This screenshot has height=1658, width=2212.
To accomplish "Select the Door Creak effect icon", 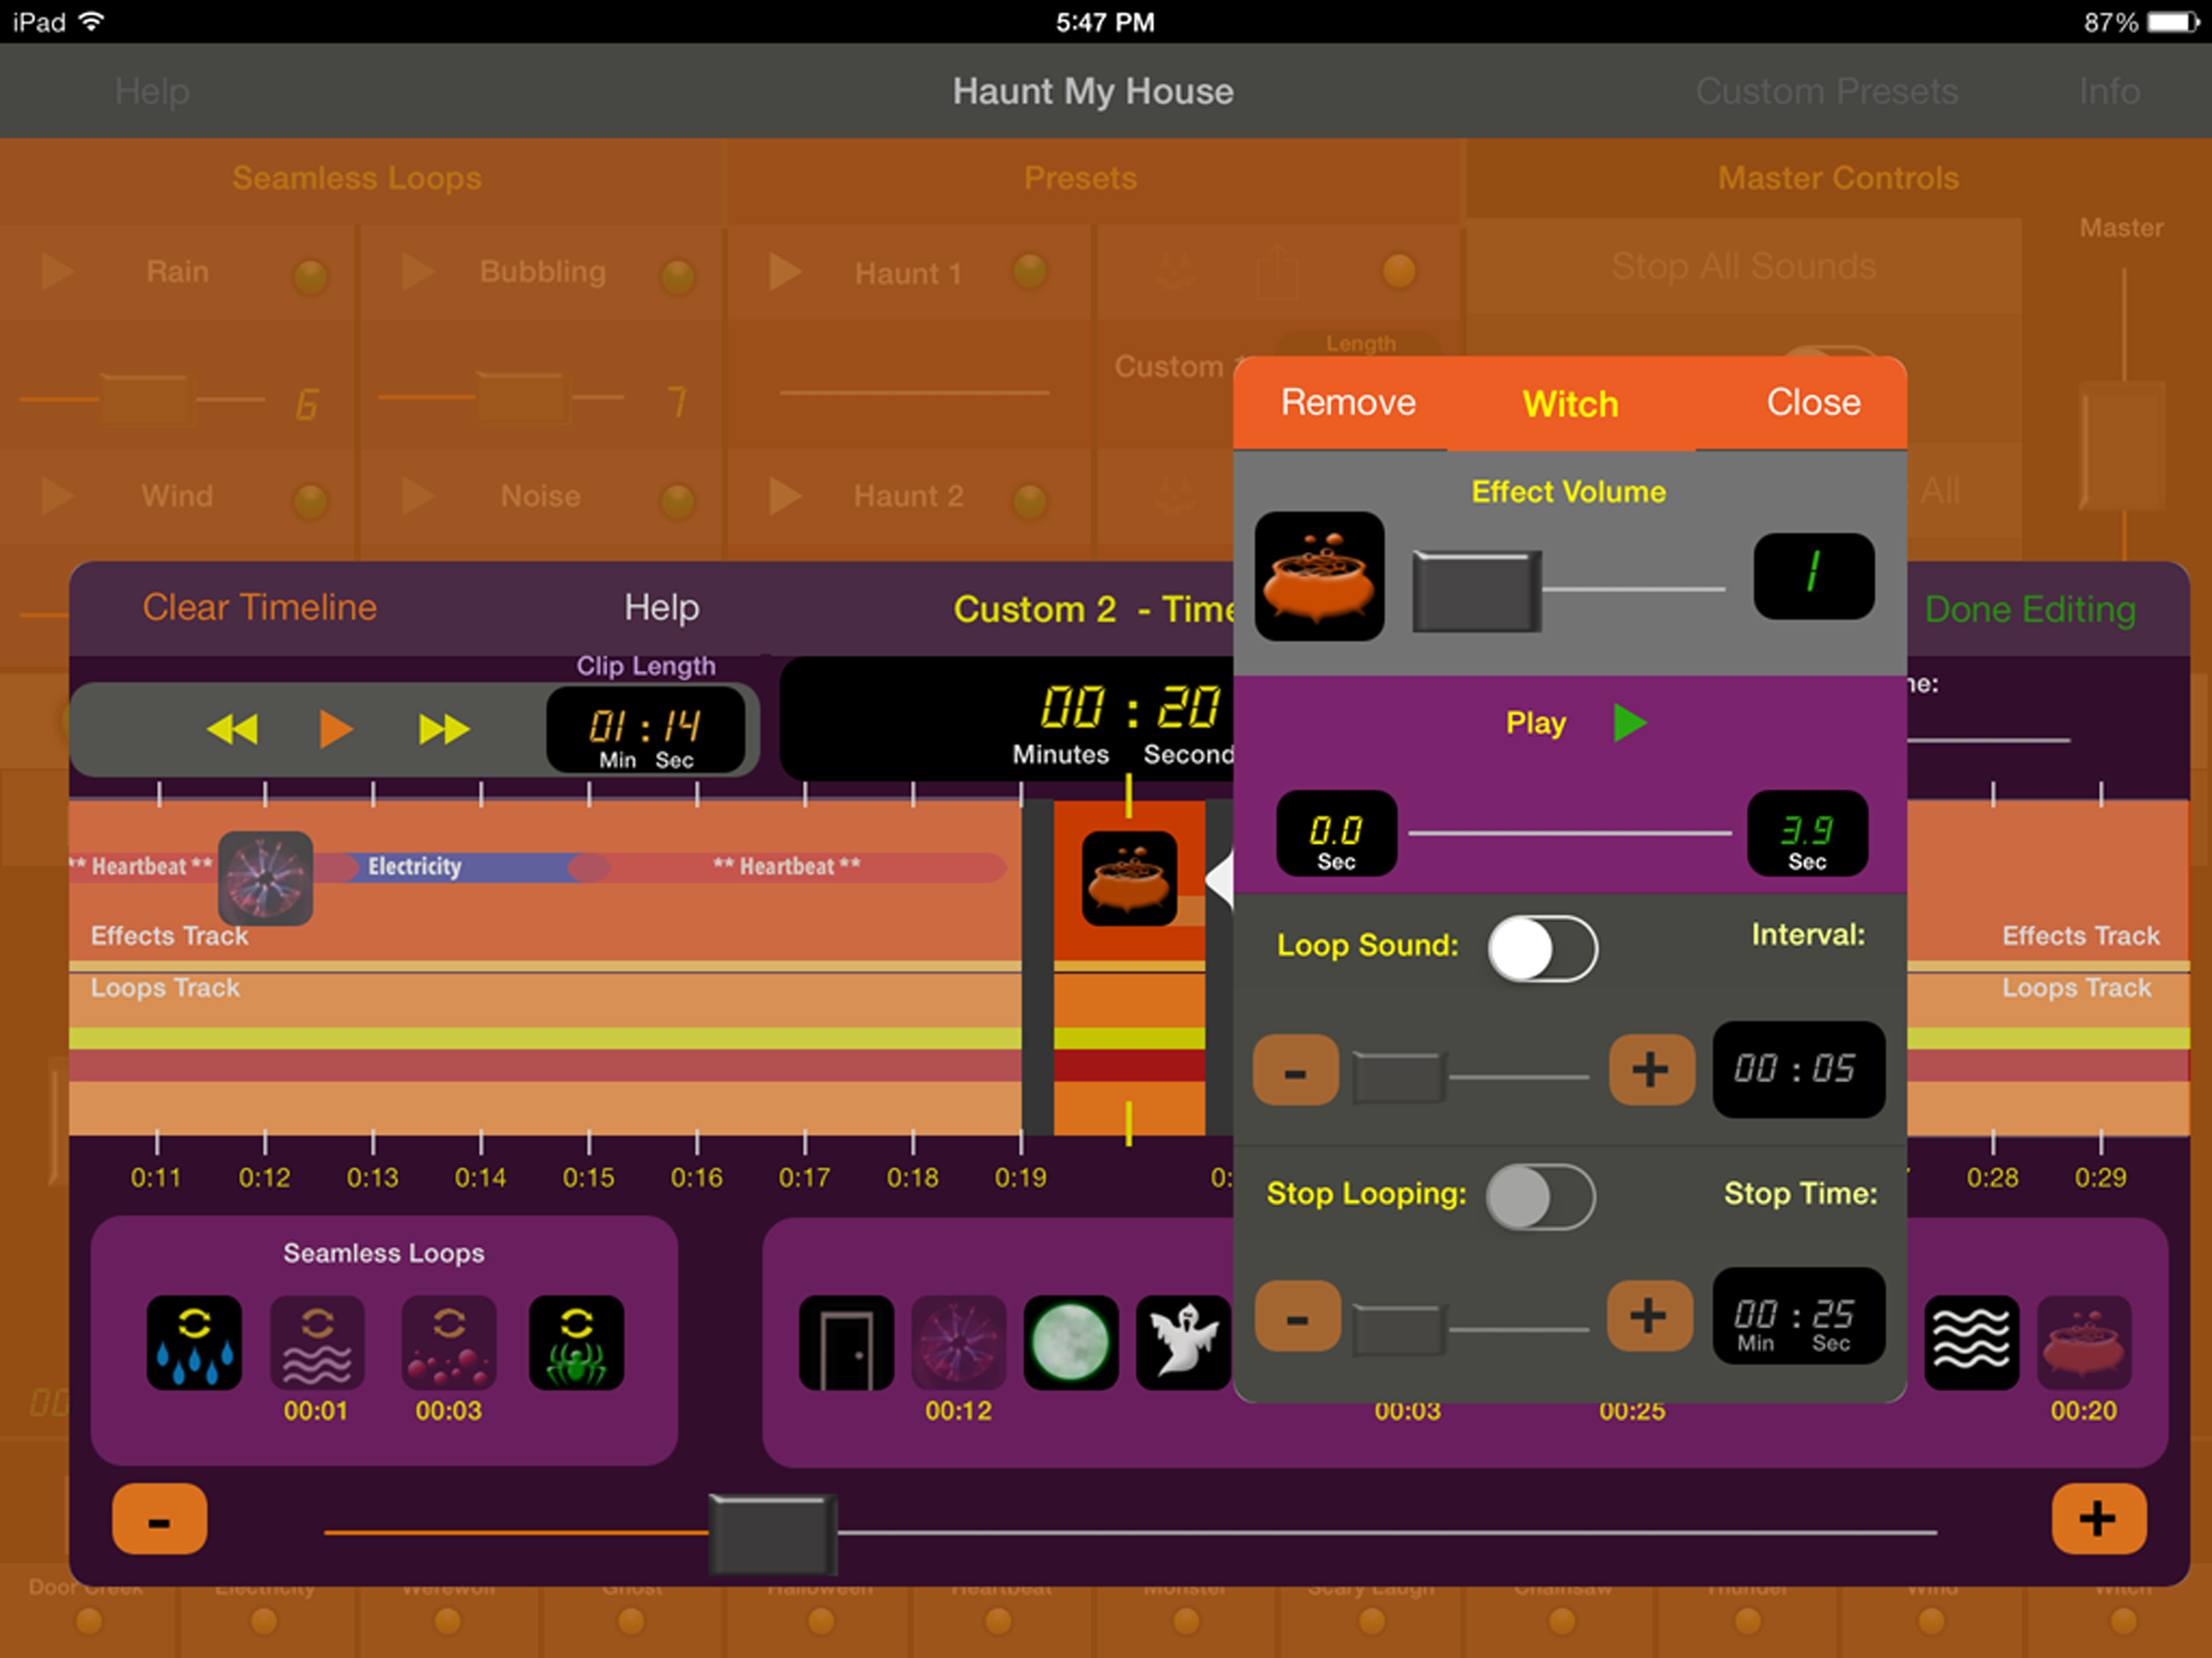I will [x=846, y=1342].
